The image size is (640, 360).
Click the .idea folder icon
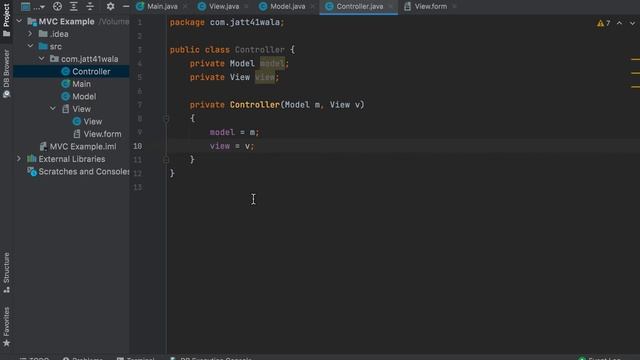(43, 34)
